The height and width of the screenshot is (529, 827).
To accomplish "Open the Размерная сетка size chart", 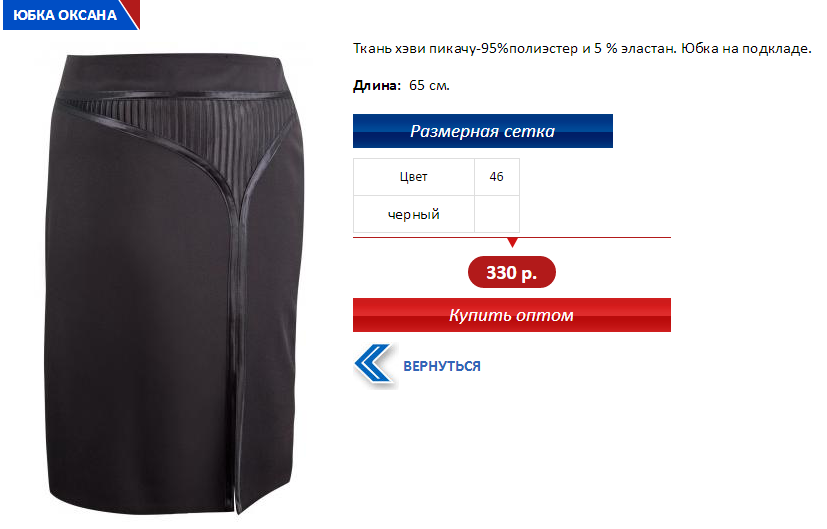I will click(483, 131).
